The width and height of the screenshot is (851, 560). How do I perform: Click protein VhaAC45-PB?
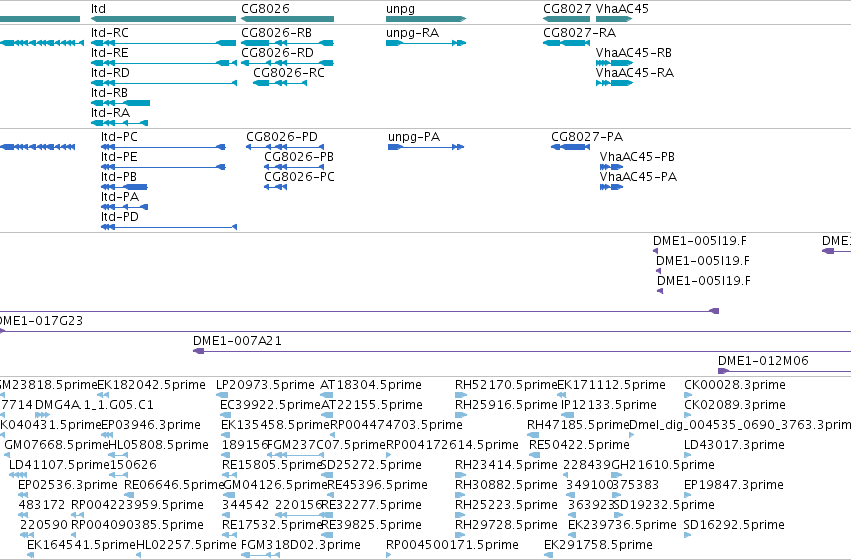pos(637,157)
